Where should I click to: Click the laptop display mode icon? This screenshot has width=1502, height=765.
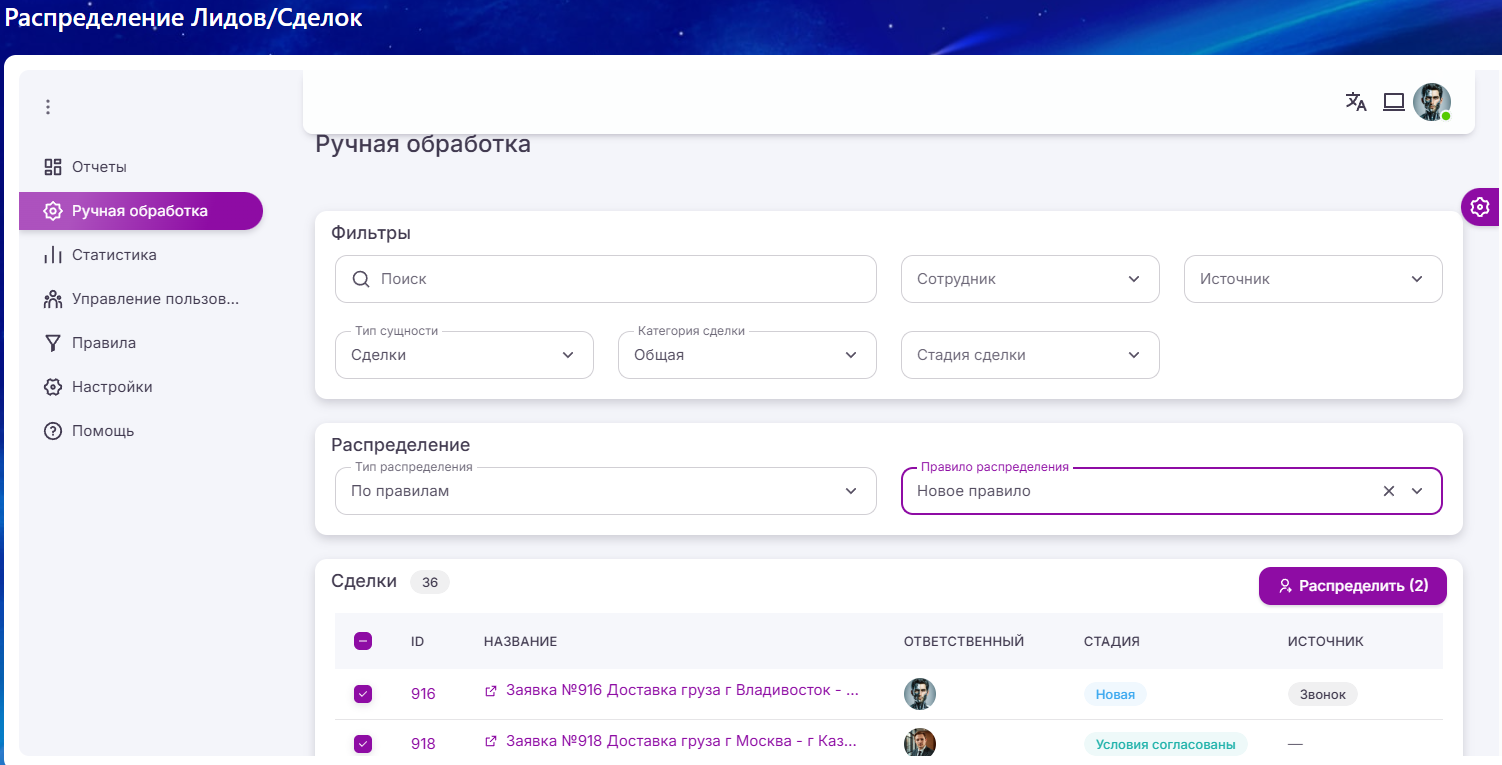(x=1394, y=102)
